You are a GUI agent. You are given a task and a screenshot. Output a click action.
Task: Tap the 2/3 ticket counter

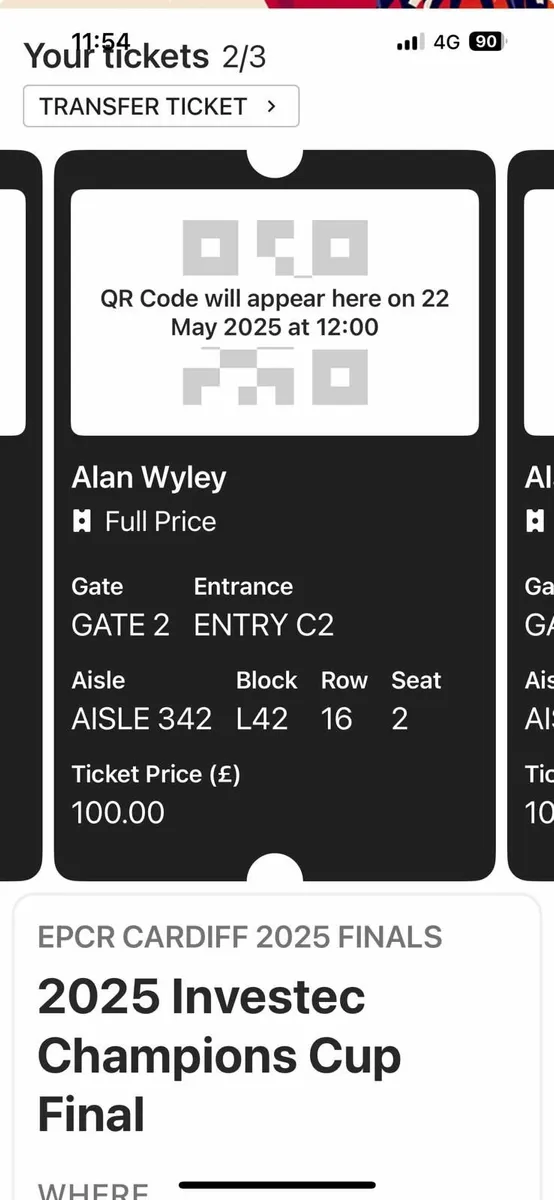[244, 57]
